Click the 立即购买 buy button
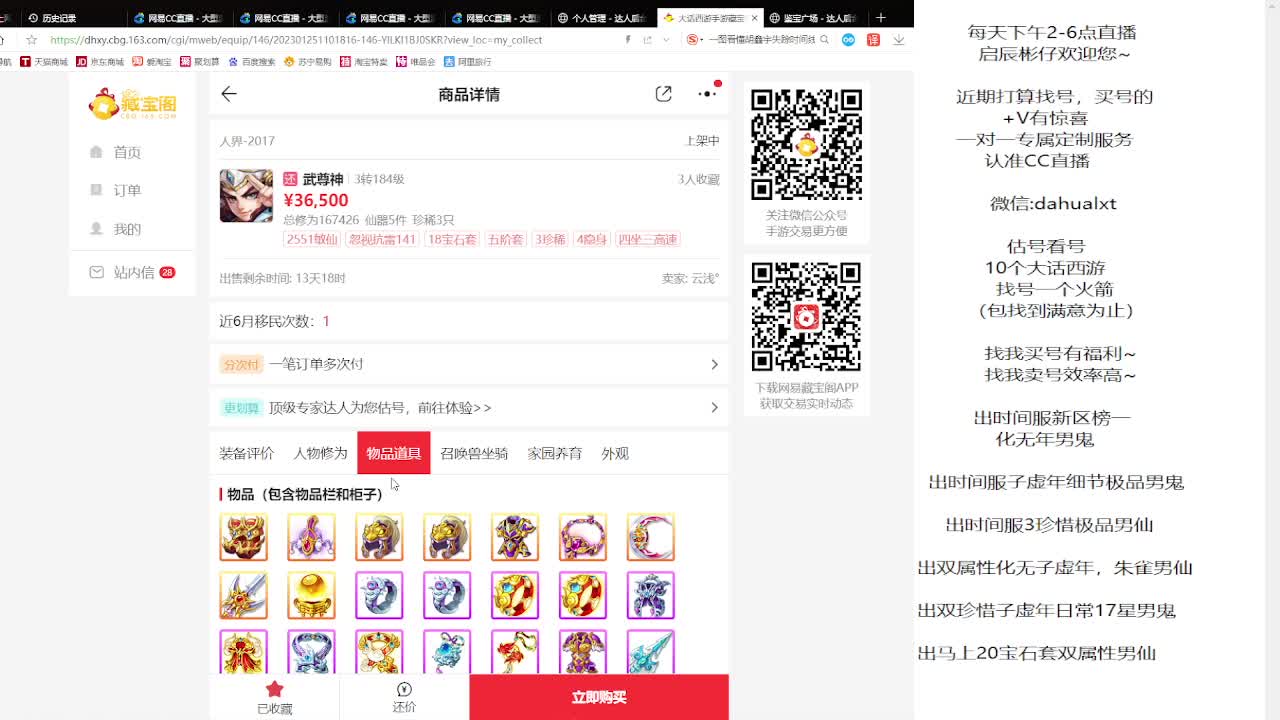Screen dimensions: 1280x720 coord(599,697)
